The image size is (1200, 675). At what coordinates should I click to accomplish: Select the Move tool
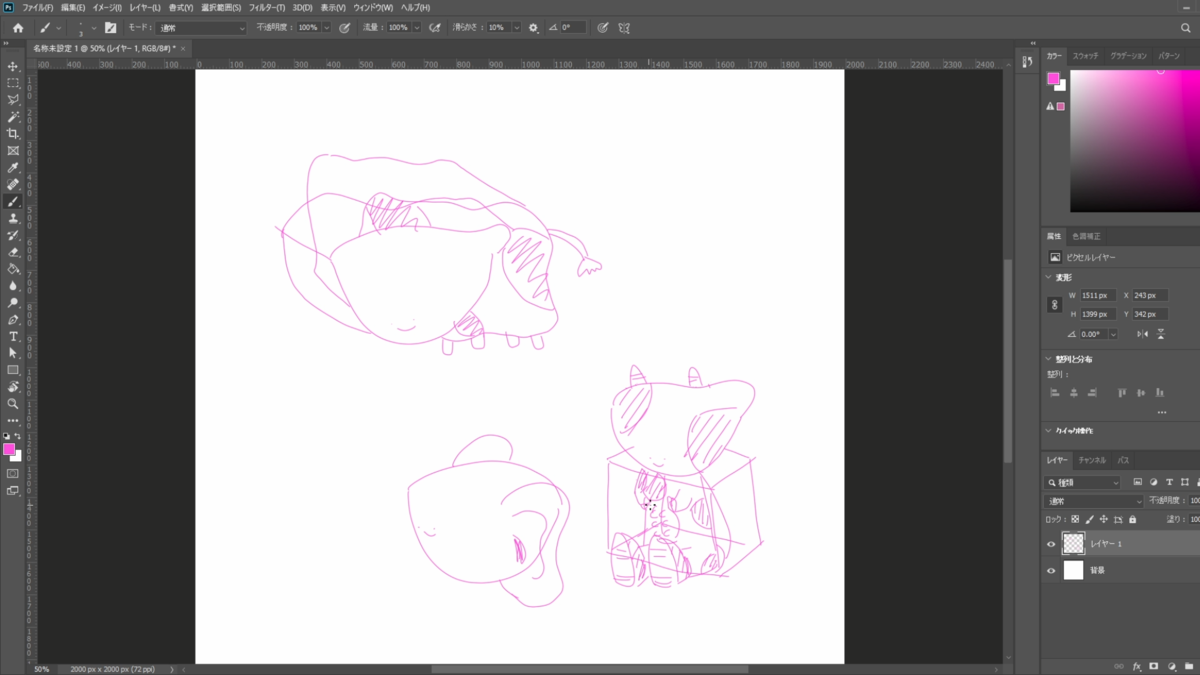13,66
